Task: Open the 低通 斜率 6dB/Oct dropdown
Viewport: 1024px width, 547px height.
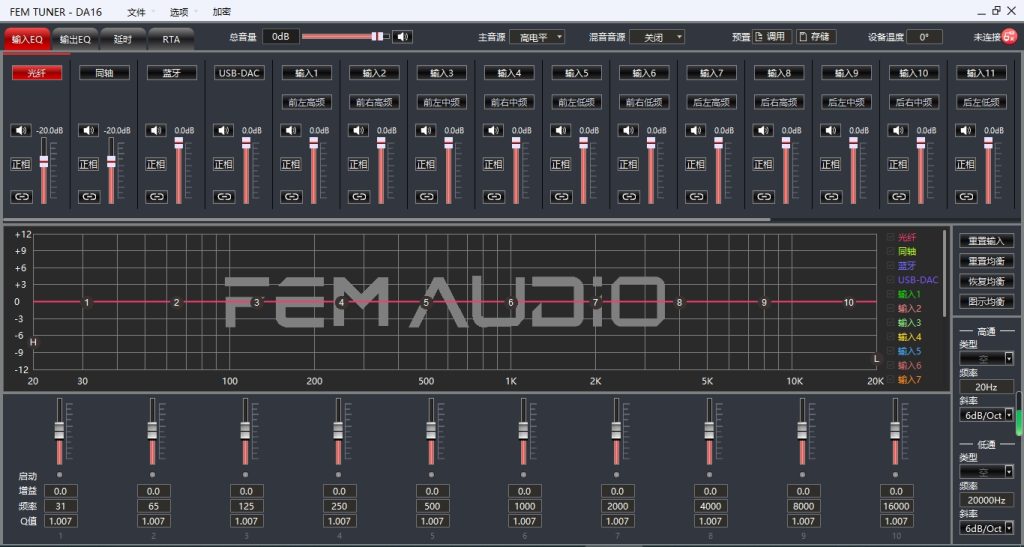Action: [986, 528]
